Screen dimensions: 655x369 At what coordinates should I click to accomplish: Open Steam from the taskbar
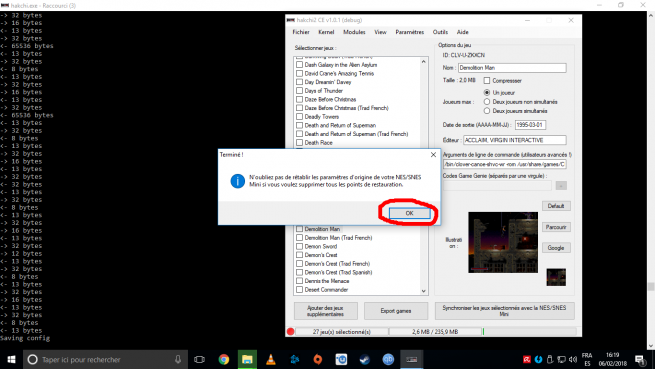point(365,359)
